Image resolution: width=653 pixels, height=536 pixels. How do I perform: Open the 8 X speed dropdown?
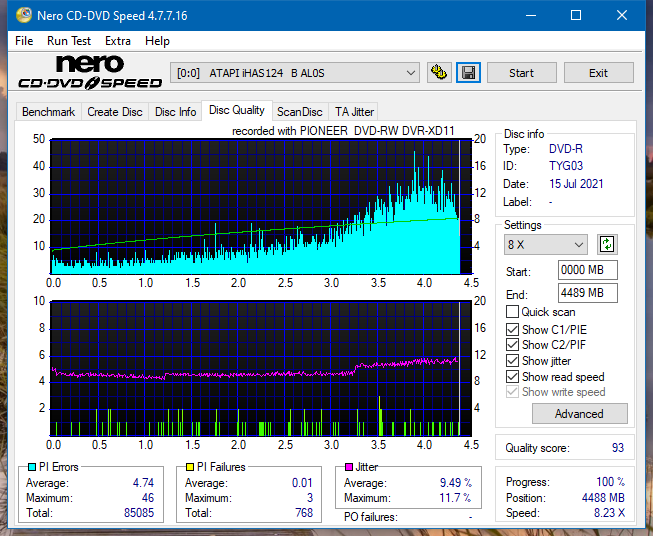[x=546, y=244]
